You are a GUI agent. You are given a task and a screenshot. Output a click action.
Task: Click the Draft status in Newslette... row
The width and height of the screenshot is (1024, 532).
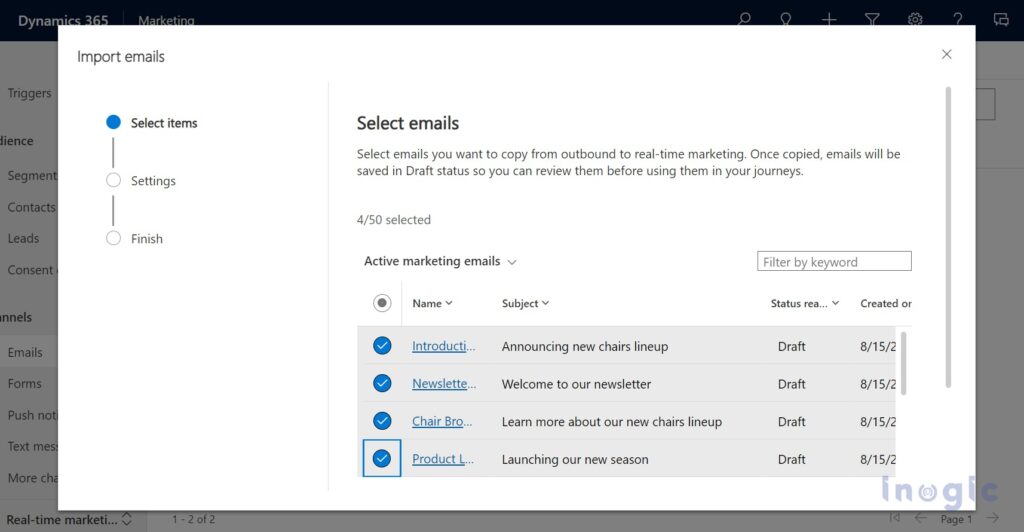[x=792, y=384]
